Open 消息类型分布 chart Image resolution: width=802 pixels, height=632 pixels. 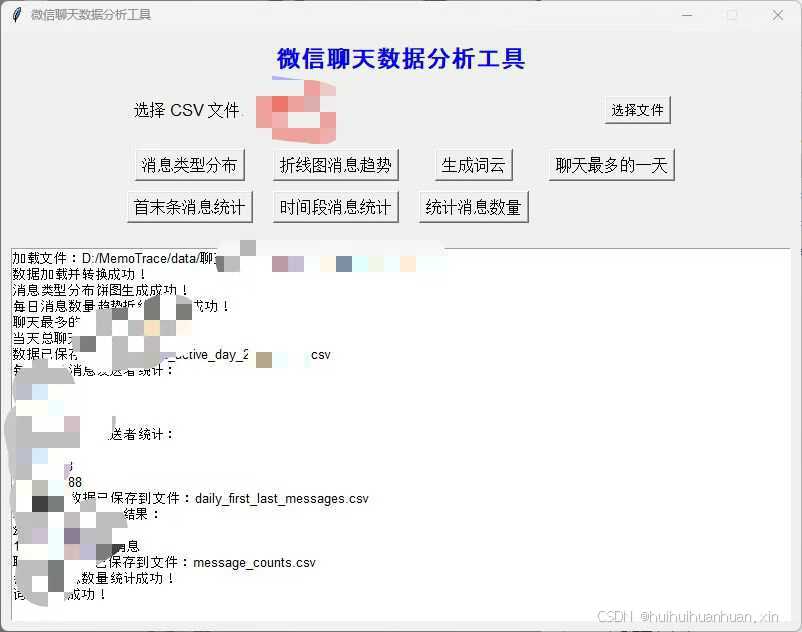coord(189,165)
